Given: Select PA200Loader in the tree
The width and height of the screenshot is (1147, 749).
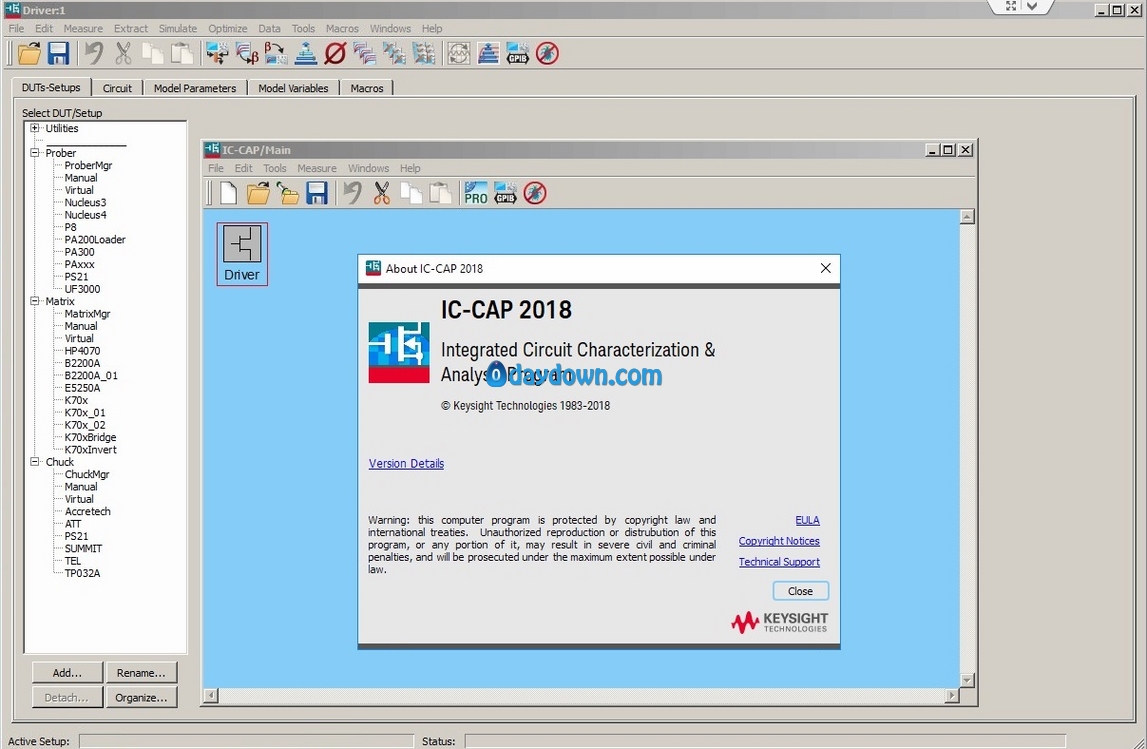Looking at the screenshot, I should 94,240.
